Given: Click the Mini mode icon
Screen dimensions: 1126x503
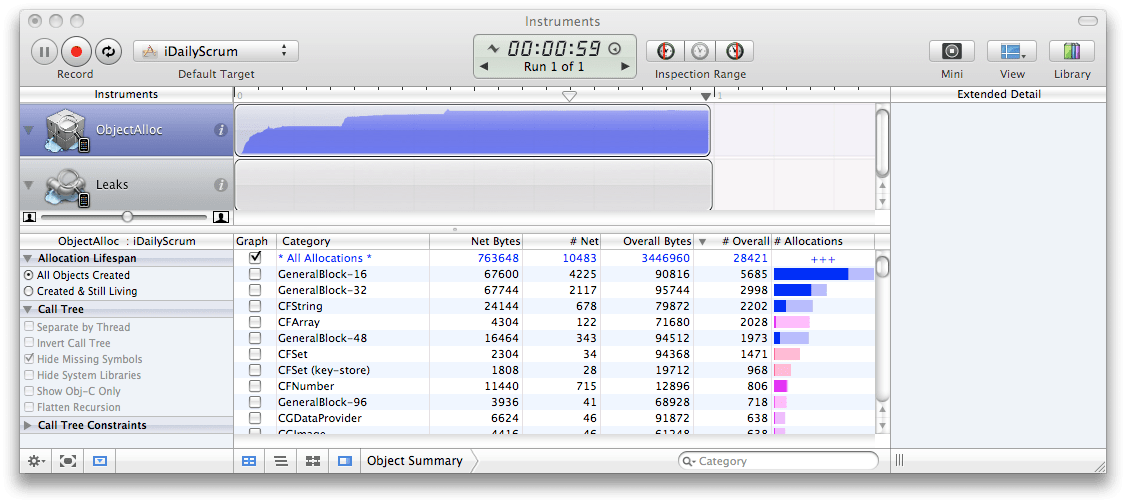Looking at the screenshot, I should [x=952, y=51].
